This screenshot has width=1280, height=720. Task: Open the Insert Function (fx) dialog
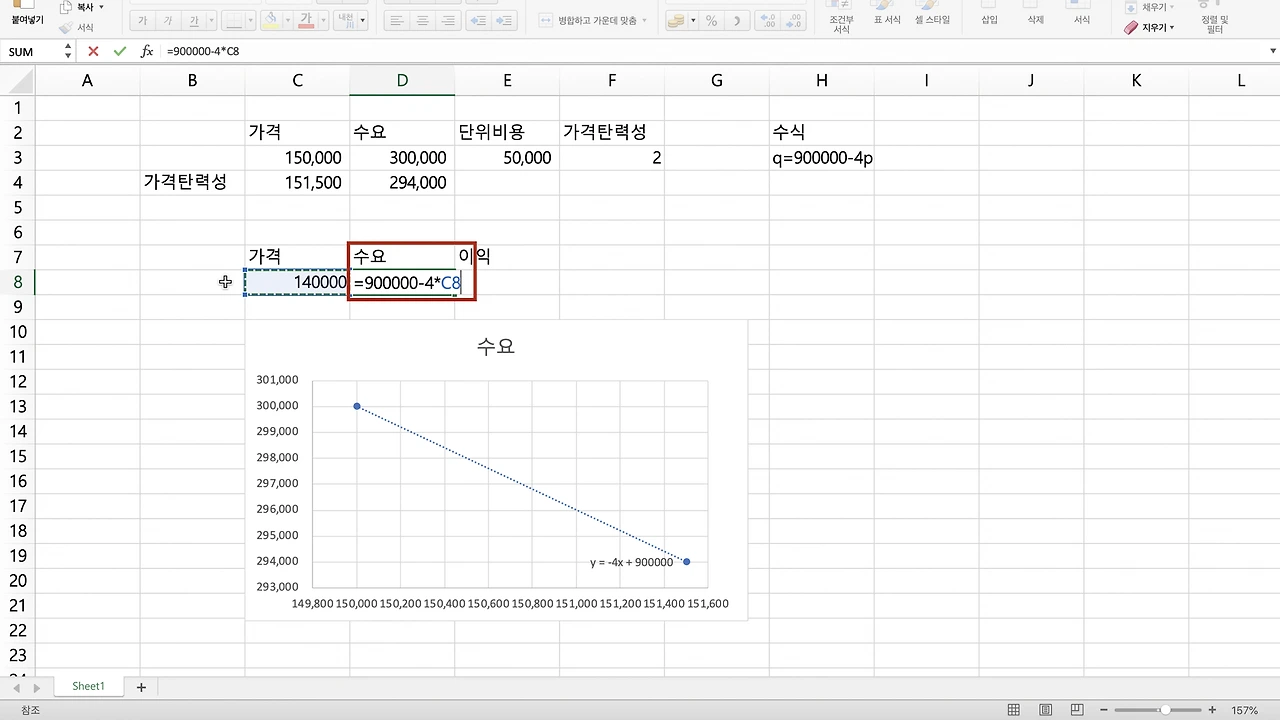(147, 51)
